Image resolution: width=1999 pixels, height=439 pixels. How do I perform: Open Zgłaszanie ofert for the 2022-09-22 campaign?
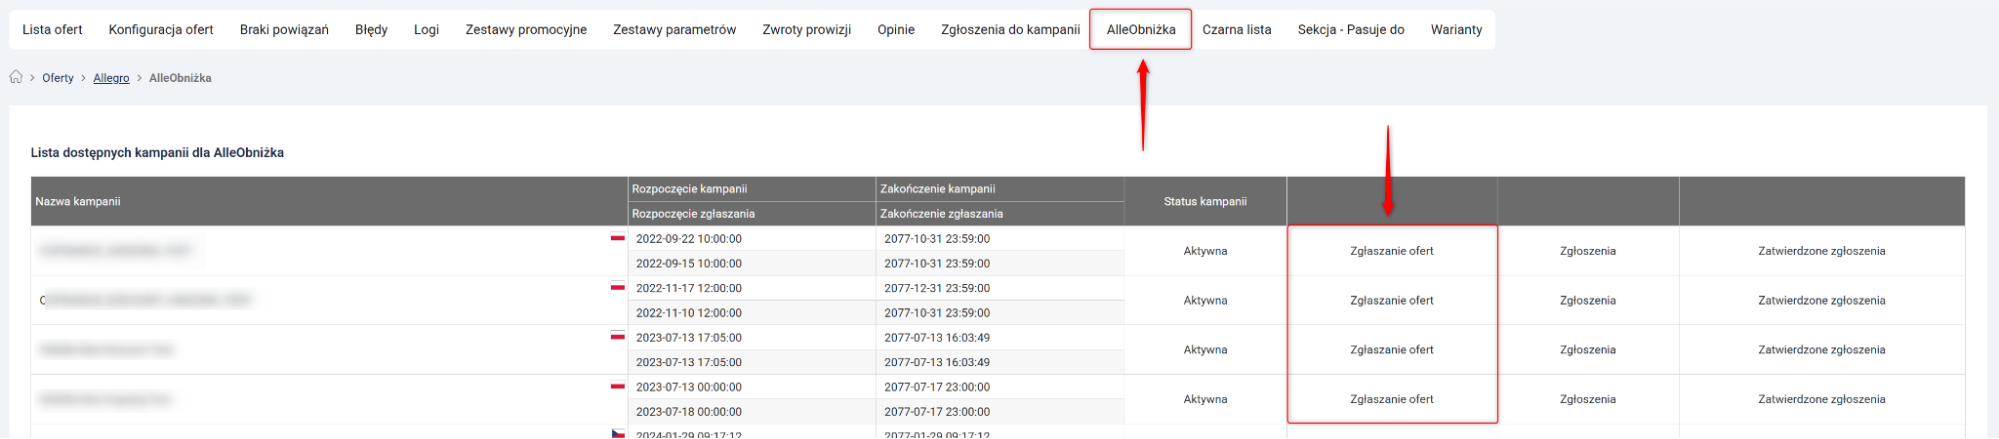click(1391, 251)
